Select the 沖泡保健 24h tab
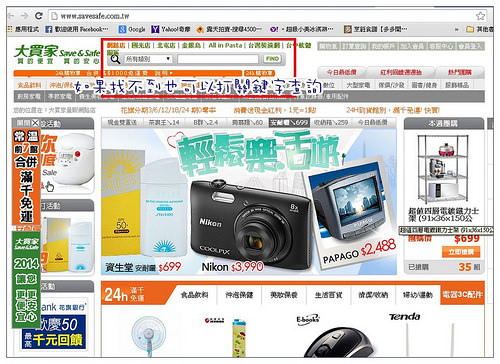 pyautogui.click(x=239, y=295)
